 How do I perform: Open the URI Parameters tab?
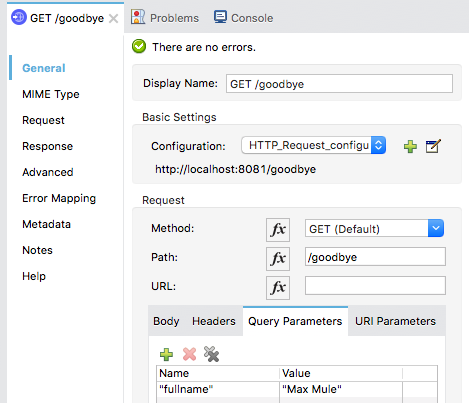395,321
